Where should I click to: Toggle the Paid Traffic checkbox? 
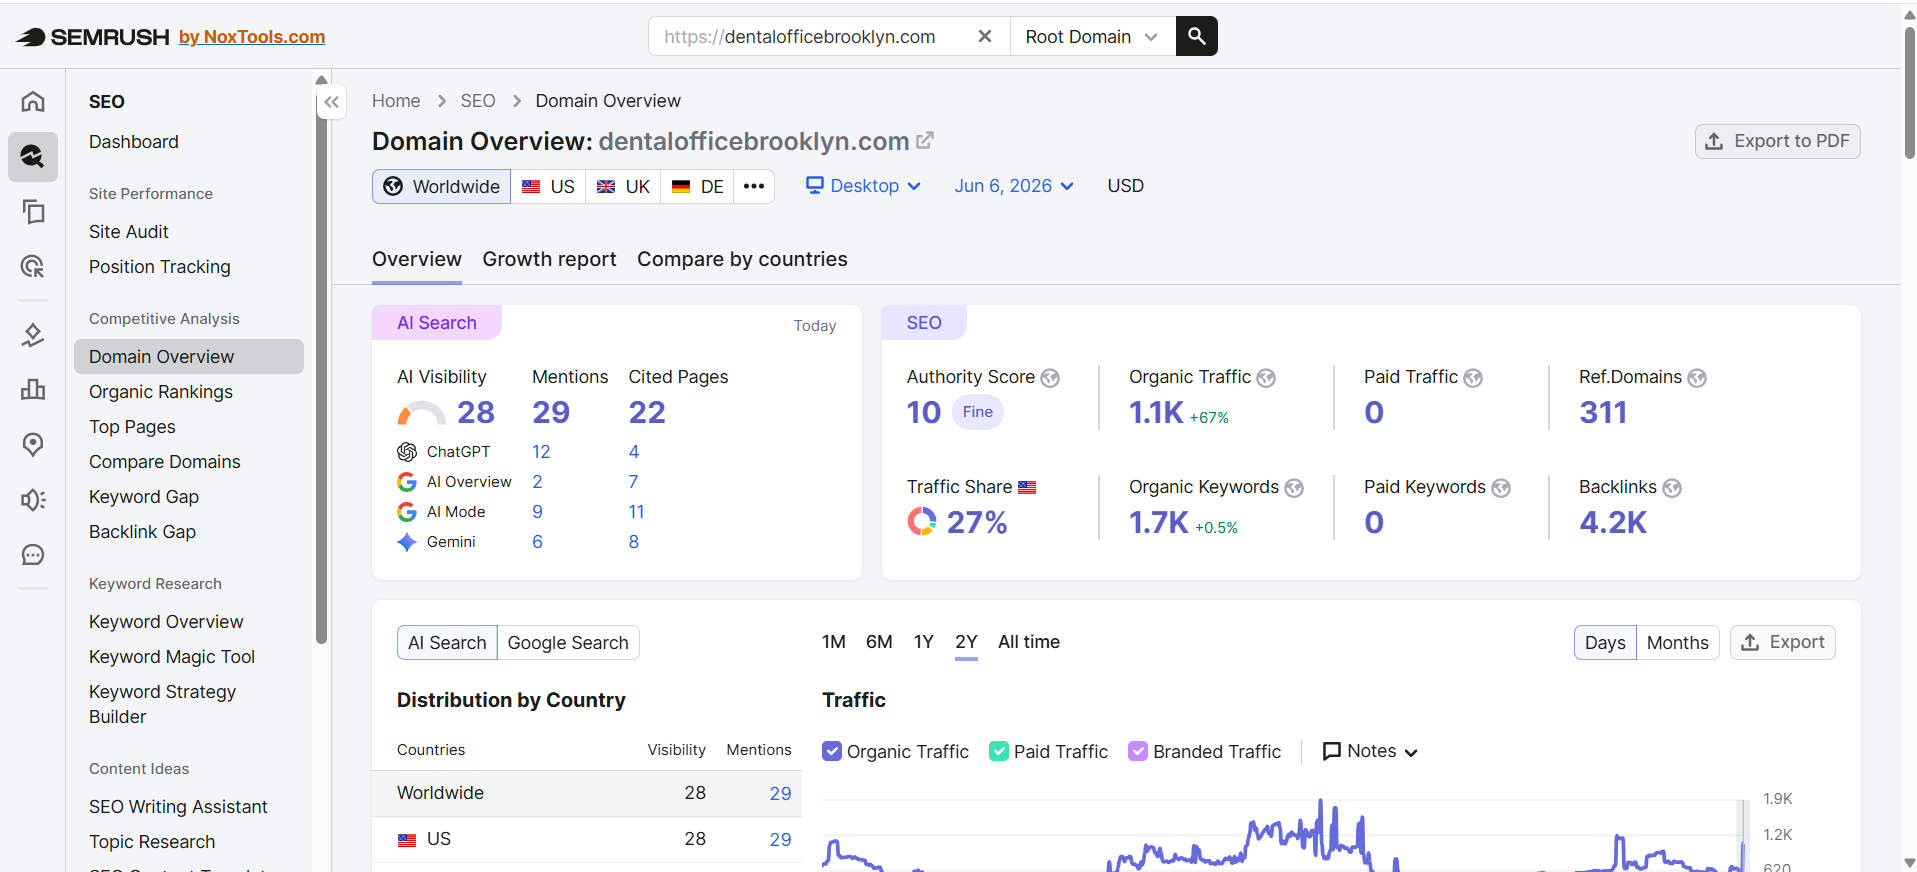click(999, 751)
